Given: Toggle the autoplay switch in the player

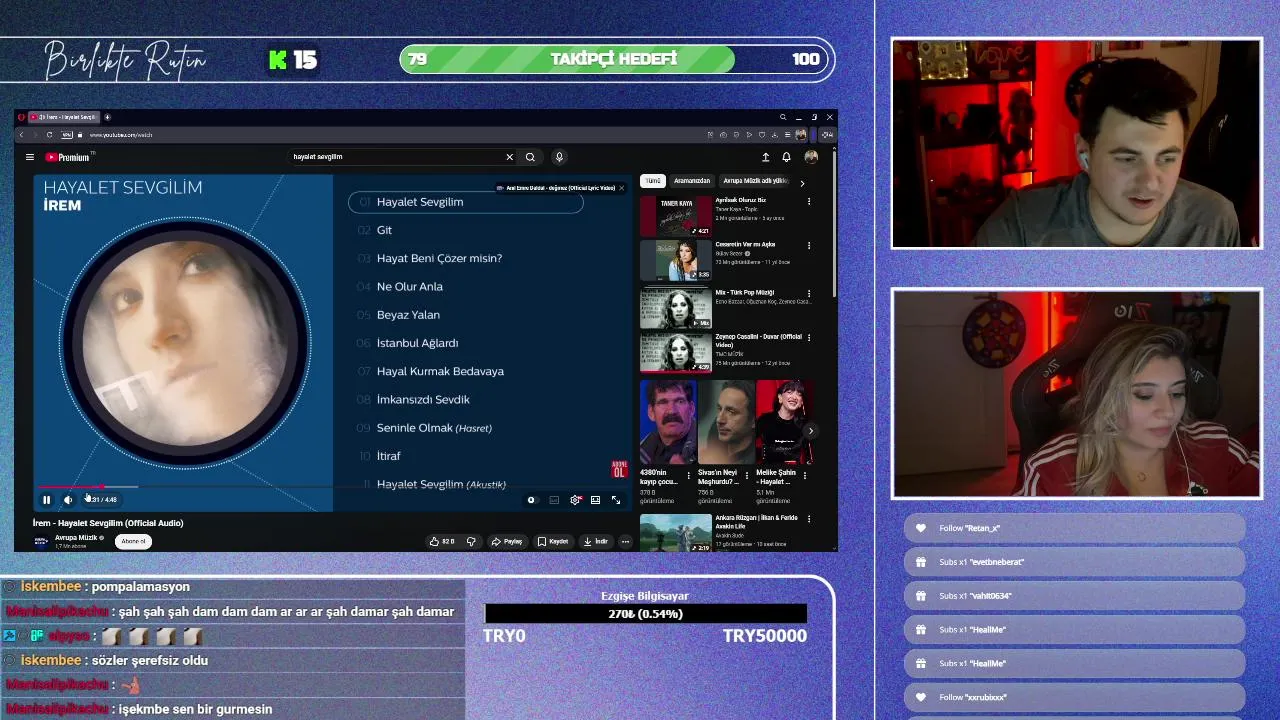Looking at the screenshot, I should pos(532,500).
